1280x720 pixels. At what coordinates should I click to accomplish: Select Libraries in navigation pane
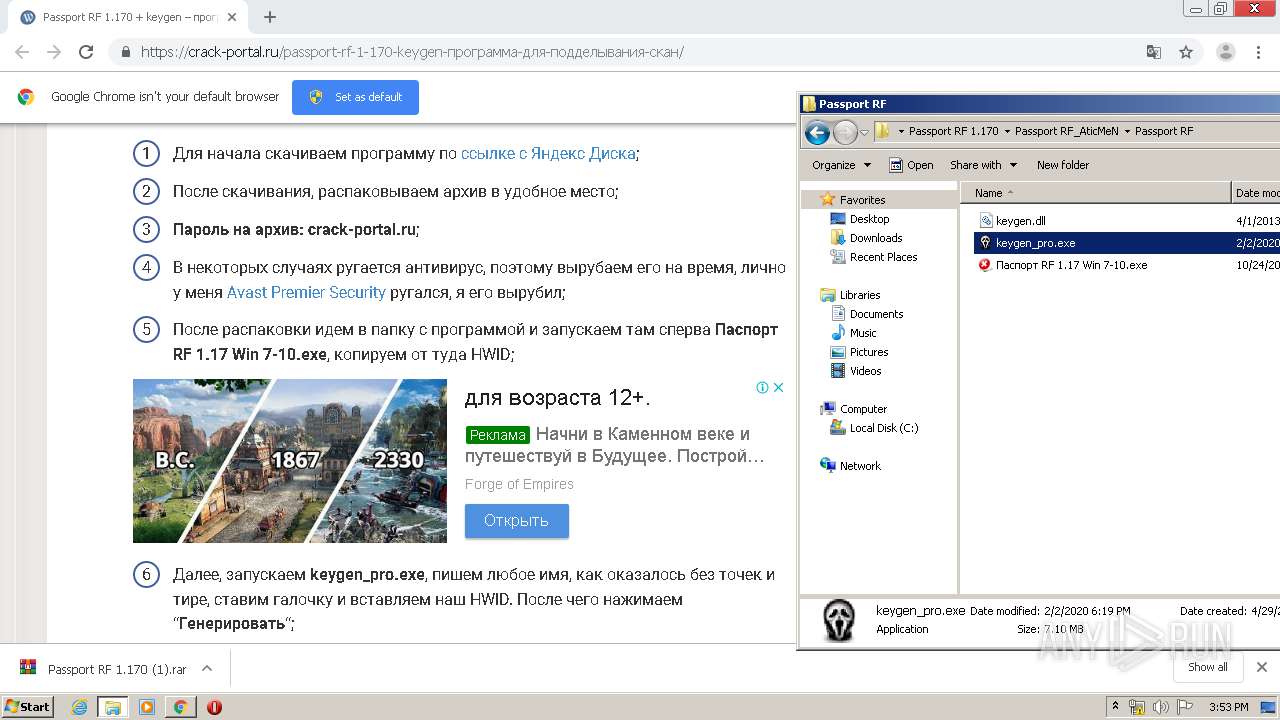tap(860, 295)
